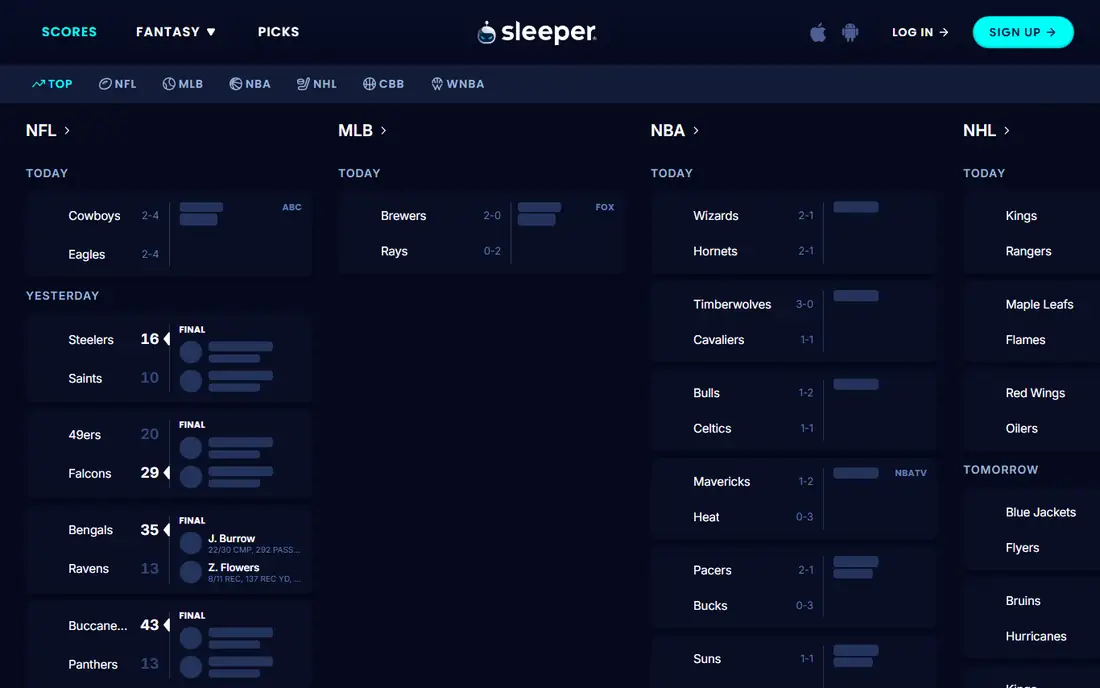Click the Bucks team name
The height and width of the screenshot is (688, 1100).
point(710,606)
